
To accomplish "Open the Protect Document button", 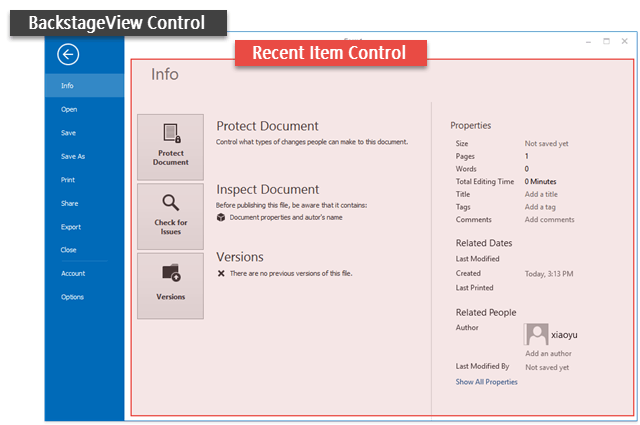I will pos(170,147).
